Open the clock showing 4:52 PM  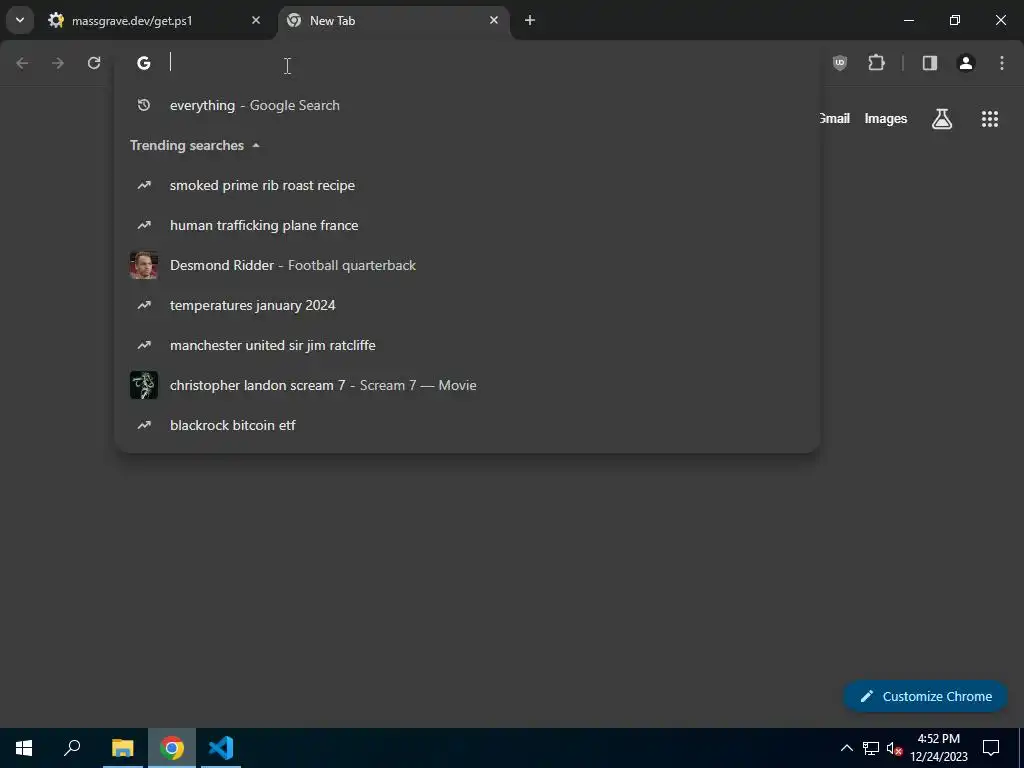(x=938, y=748)
